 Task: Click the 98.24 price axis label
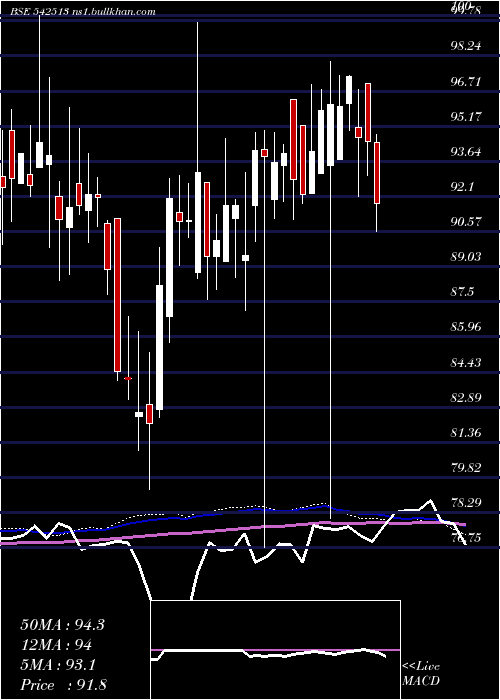467,46
